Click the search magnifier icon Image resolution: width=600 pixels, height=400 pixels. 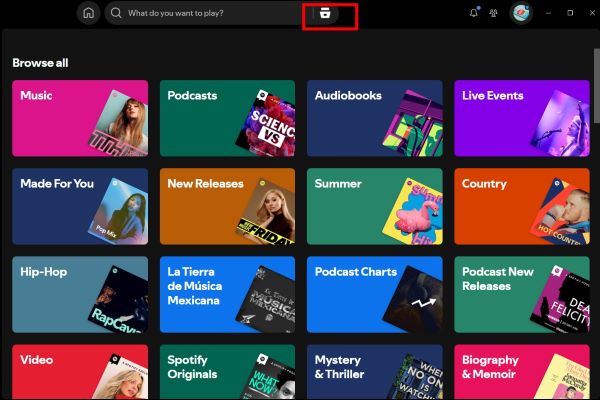116,13
